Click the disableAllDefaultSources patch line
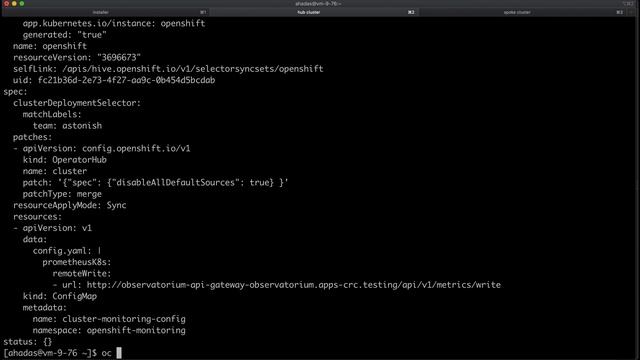640x360 pixels. (155, 182)
